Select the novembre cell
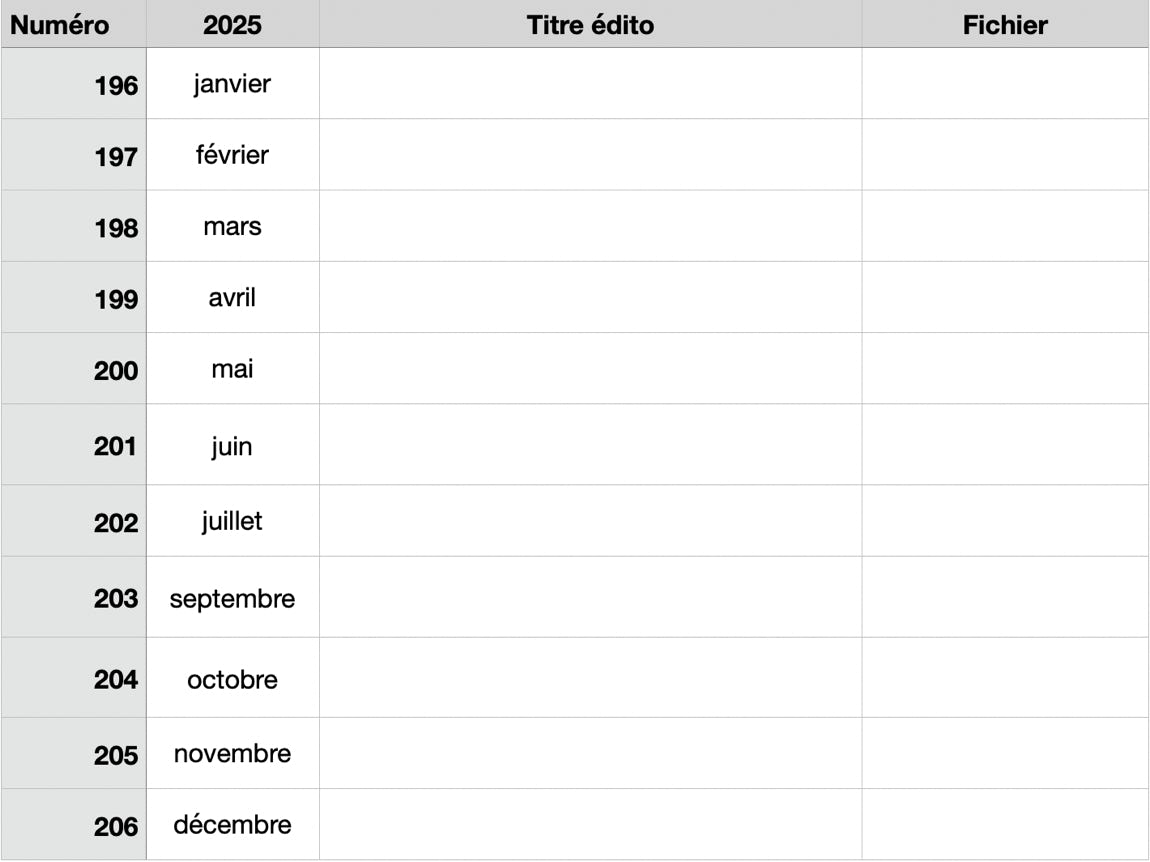This screenshot has width=1150, height=862. tap(232, 753)
